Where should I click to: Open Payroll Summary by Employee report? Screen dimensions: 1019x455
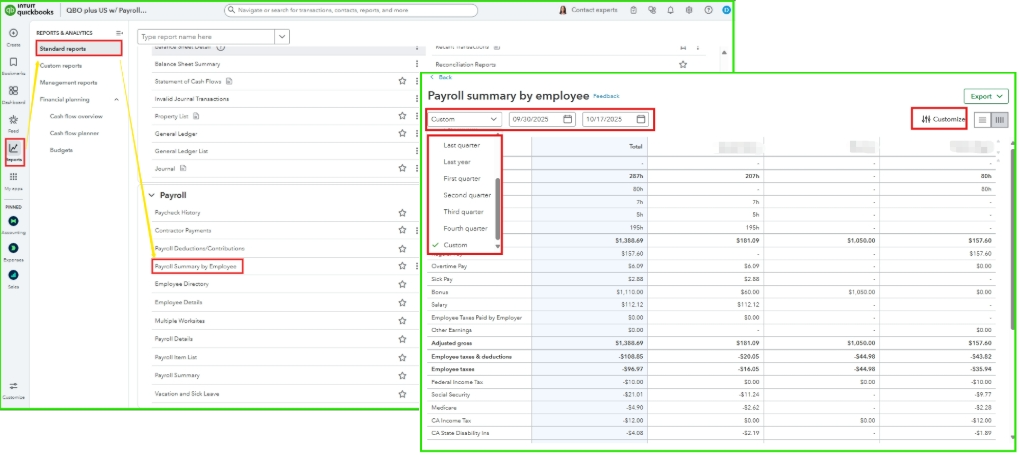196,266
